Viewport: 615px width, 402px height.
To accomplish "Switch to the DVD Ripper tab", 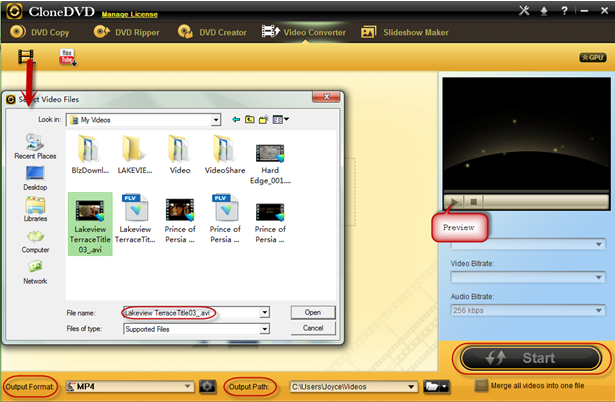I will pyautogui.click(x=126, y=32).
